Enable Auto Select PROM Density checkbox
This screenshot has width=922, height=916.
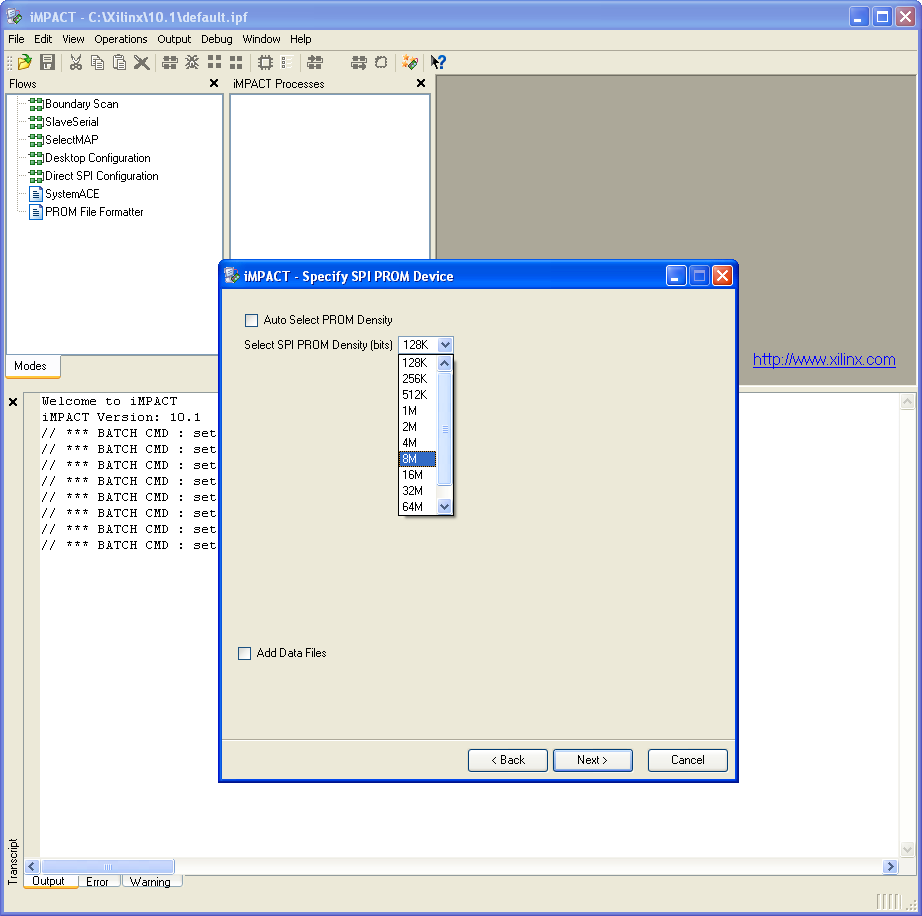[x=251, y=320]
